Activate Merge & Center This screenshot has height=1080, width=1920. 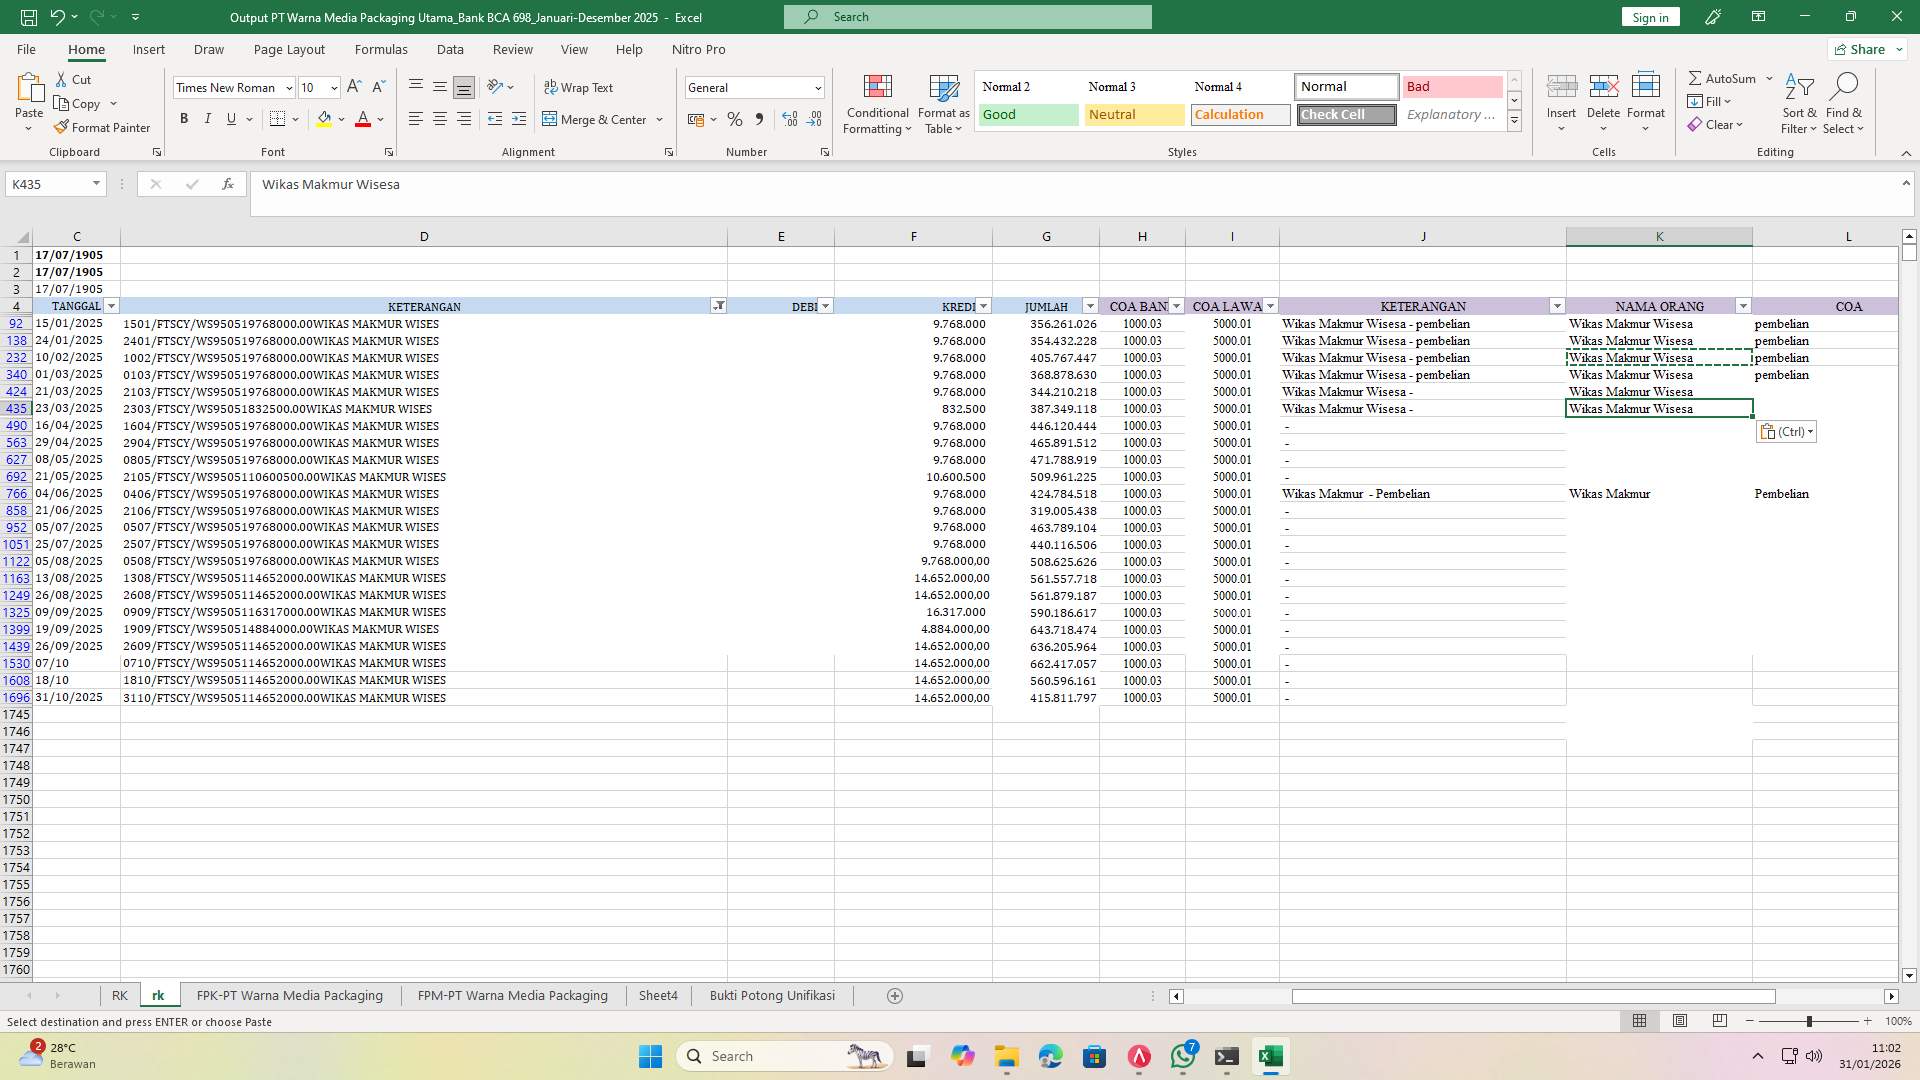click(x=596, y=119)
